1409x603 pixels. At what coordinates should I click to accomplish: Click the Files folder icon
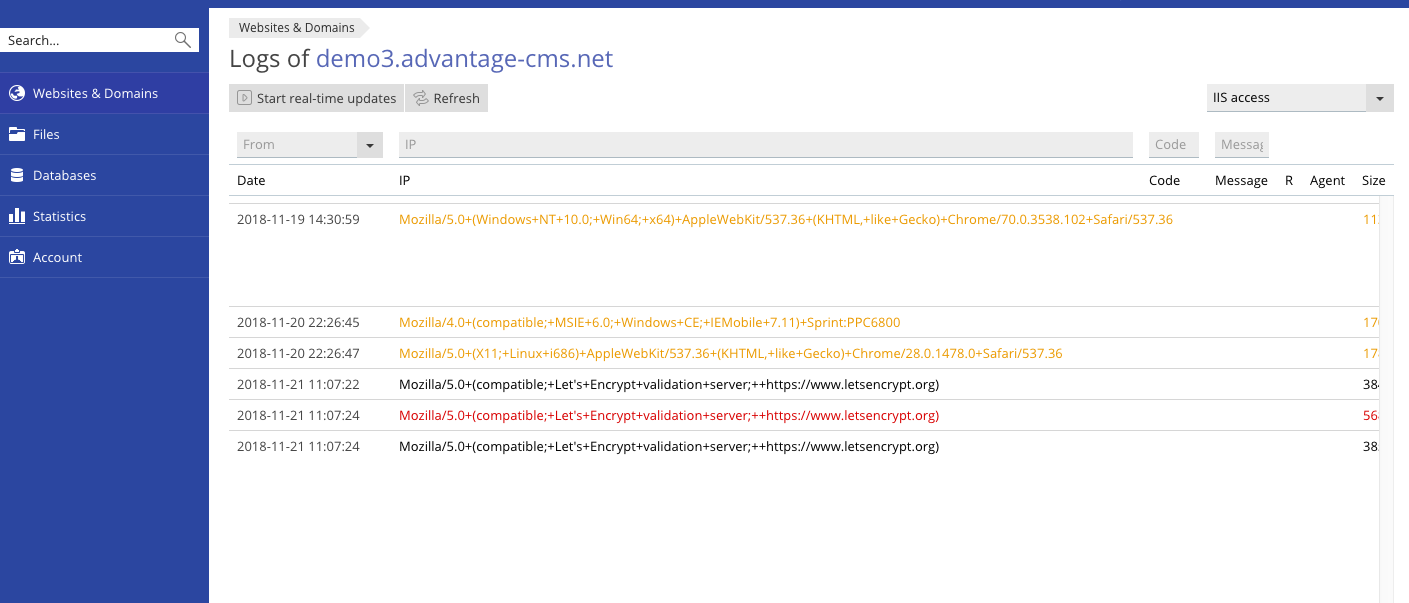tap(16, 134)
